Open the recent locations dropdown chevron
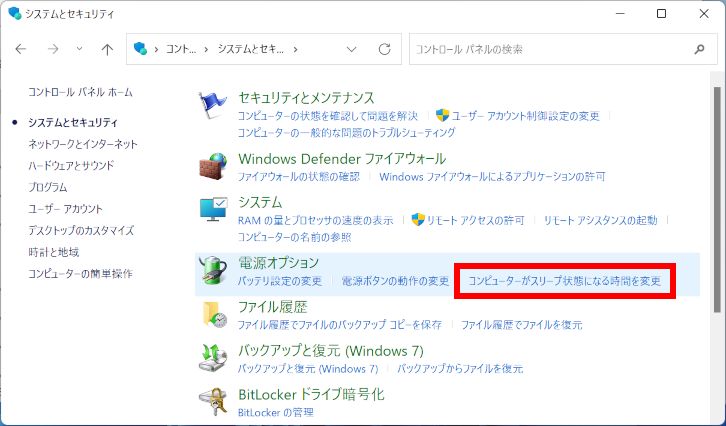Viewport: 726px width, 426px height. [x=79, y=49]
